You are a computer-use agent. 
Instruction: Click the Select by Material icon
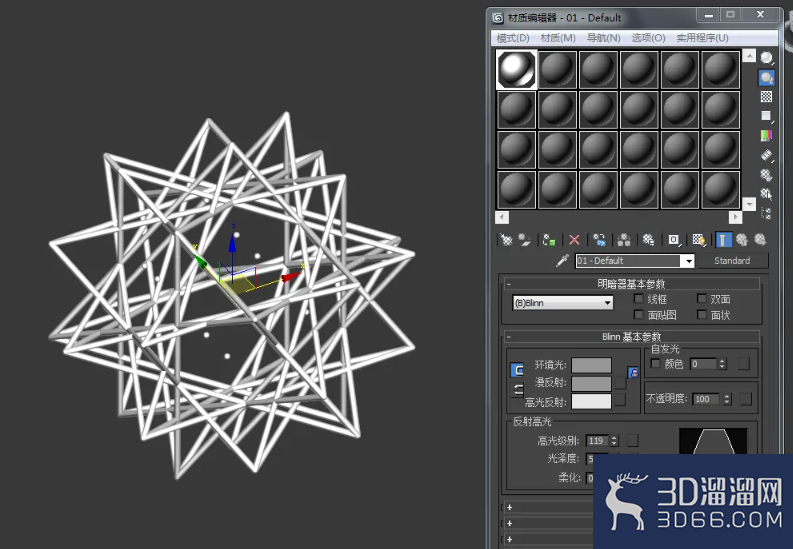pos(767,194)
